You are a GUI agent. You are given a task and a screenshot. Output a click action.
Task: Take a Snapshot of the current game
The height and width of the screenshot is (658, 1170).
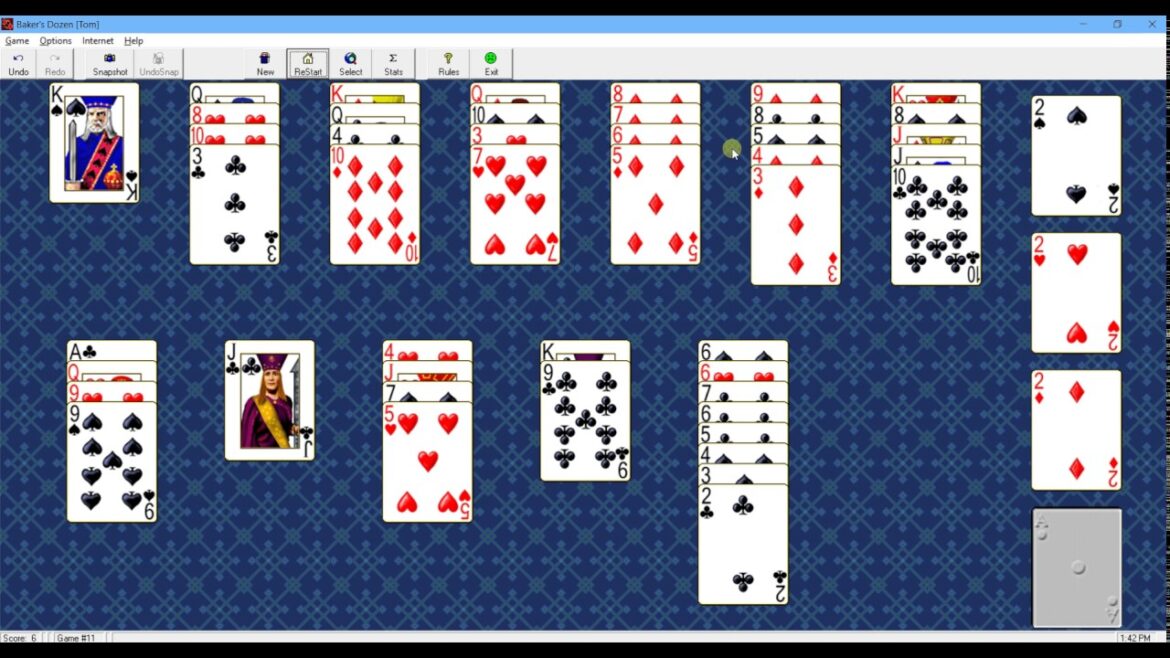tap(108, 62)
